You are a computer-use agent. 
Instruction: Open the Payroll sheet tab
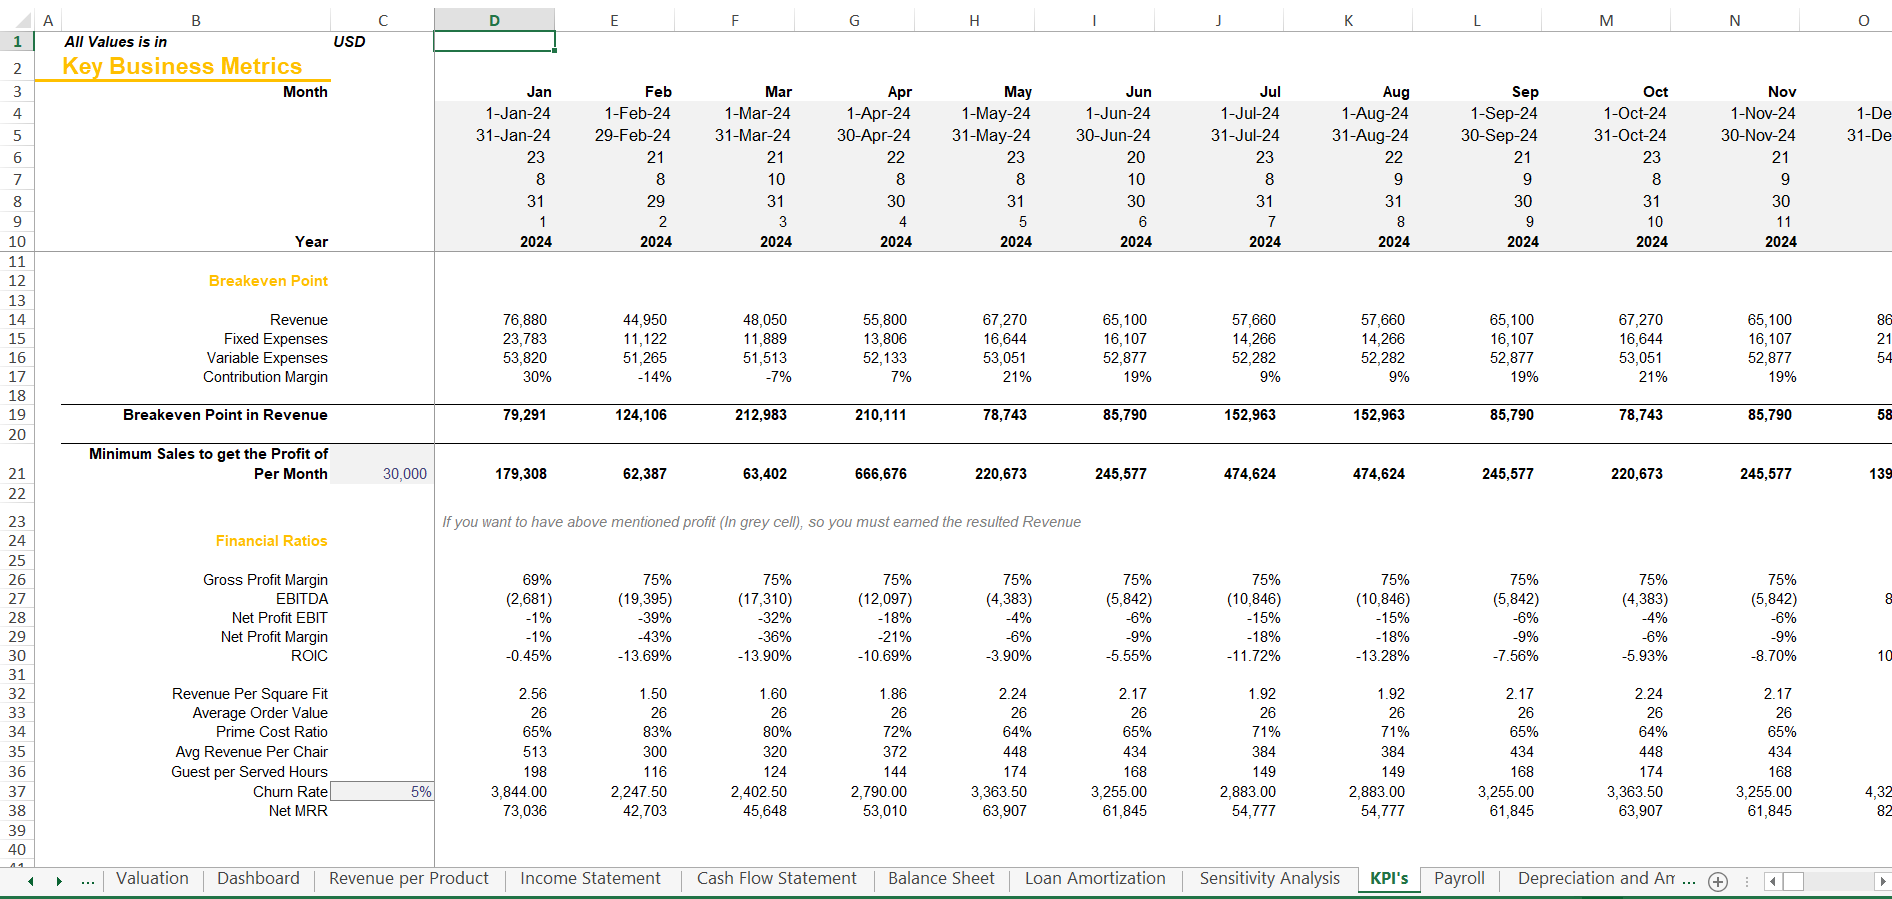1459,879
